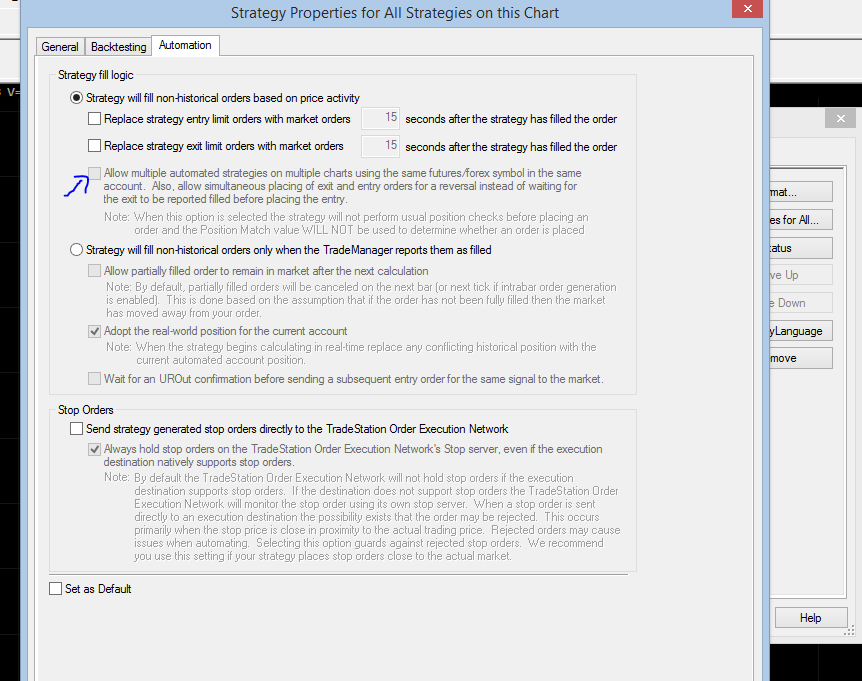The image size is (862, 681).
Task: Click the EasyLanguage button in background dialog
Action: pyautogui.click(x=801, y=331)
